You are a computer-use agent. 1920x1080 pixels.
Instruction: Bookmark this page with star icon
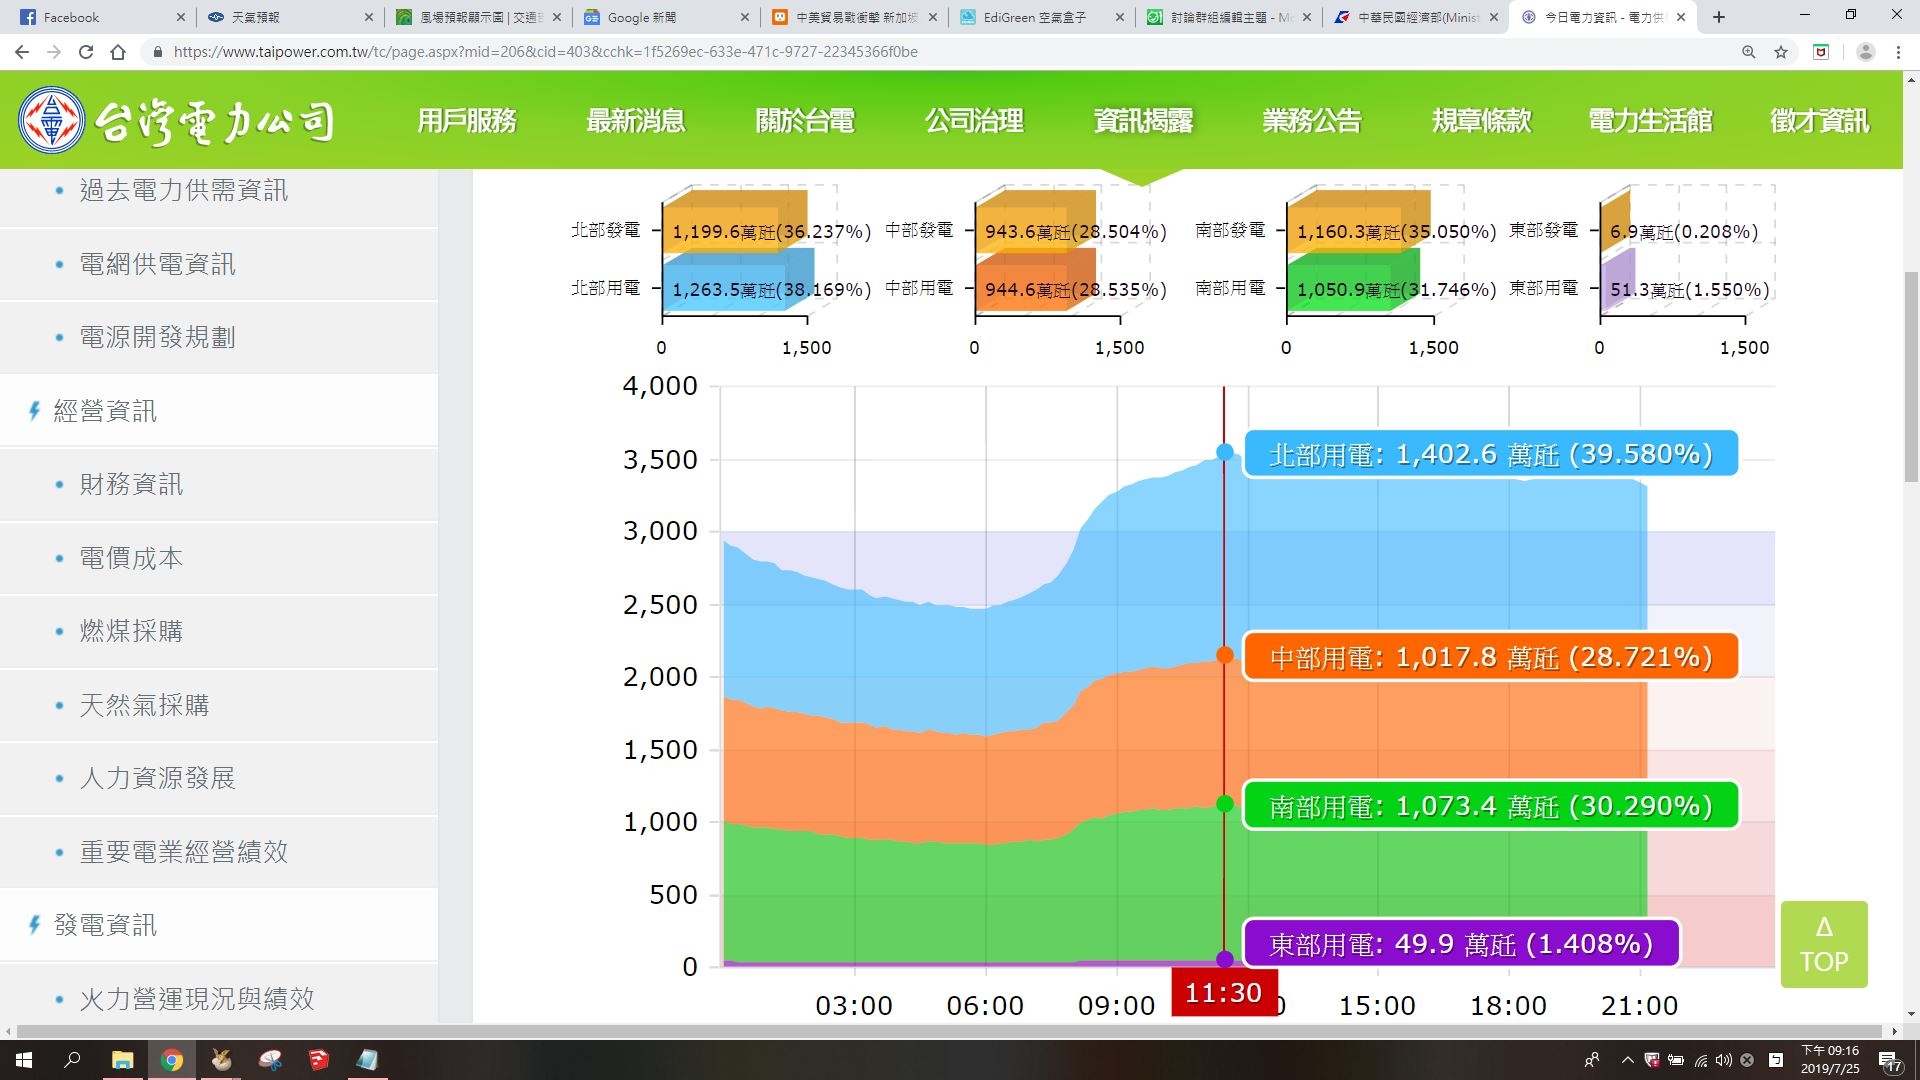point(1781,52)
